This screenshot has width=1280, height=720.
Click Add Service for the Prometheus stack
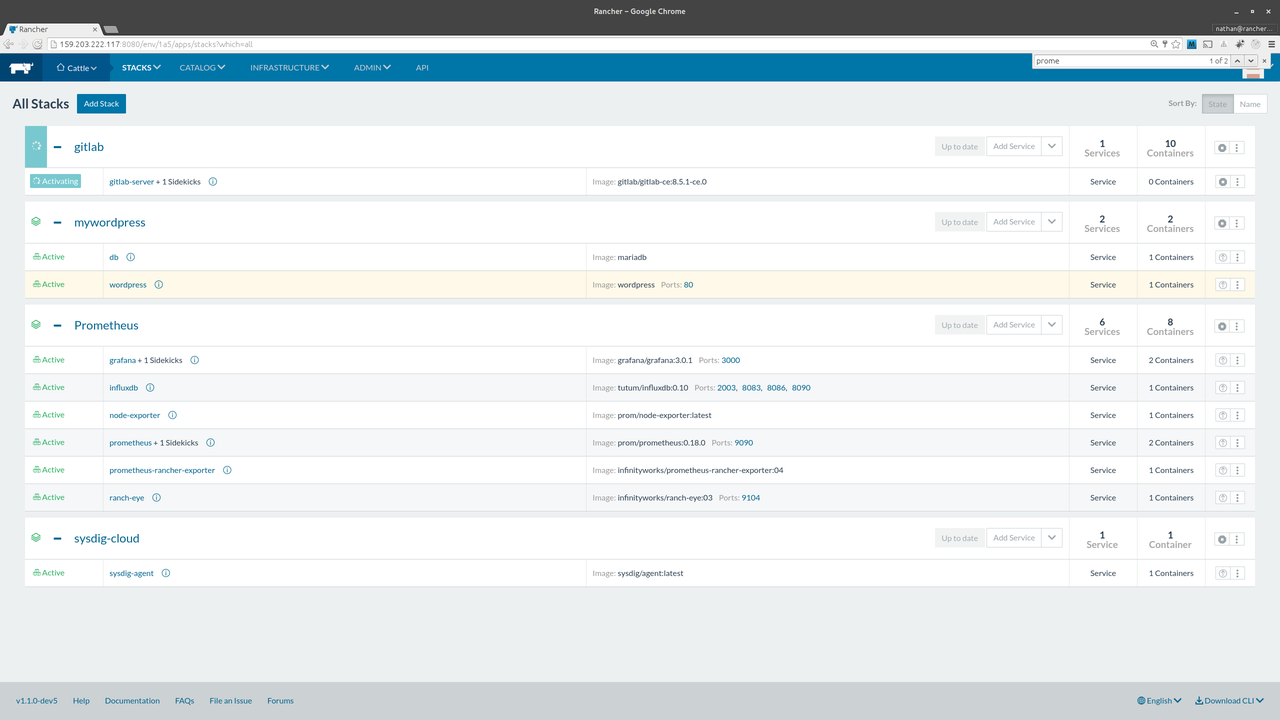click(1014, 325)
